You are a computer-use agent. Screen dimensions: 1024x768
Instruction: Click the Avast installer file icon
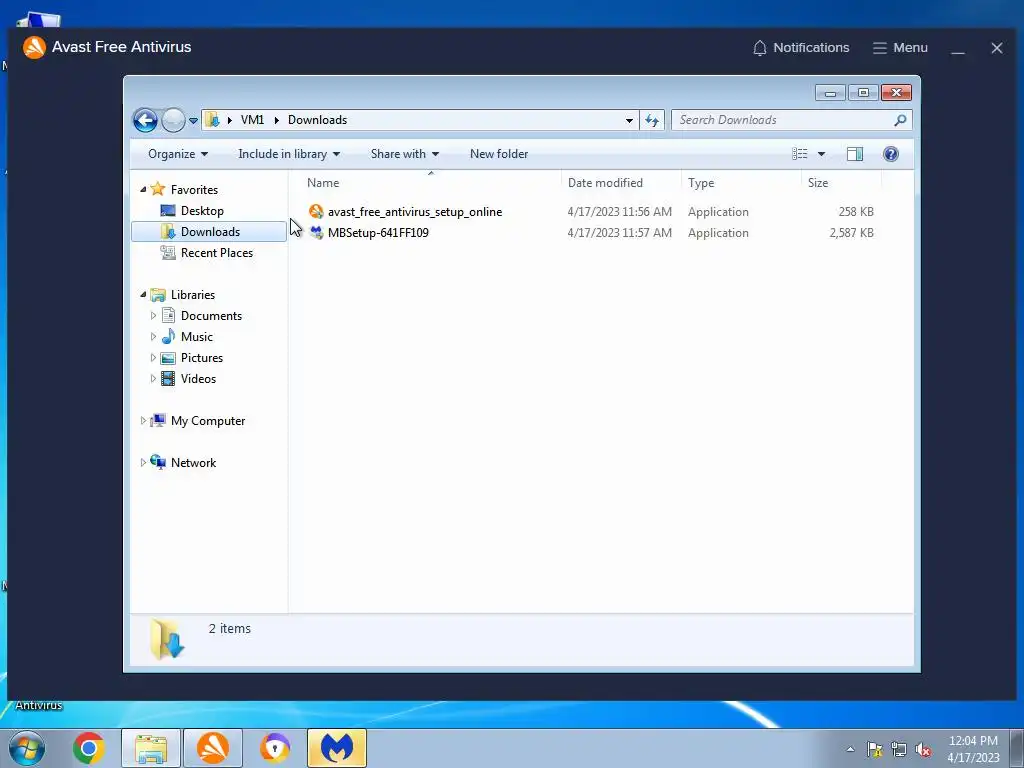tap(316, 212)
